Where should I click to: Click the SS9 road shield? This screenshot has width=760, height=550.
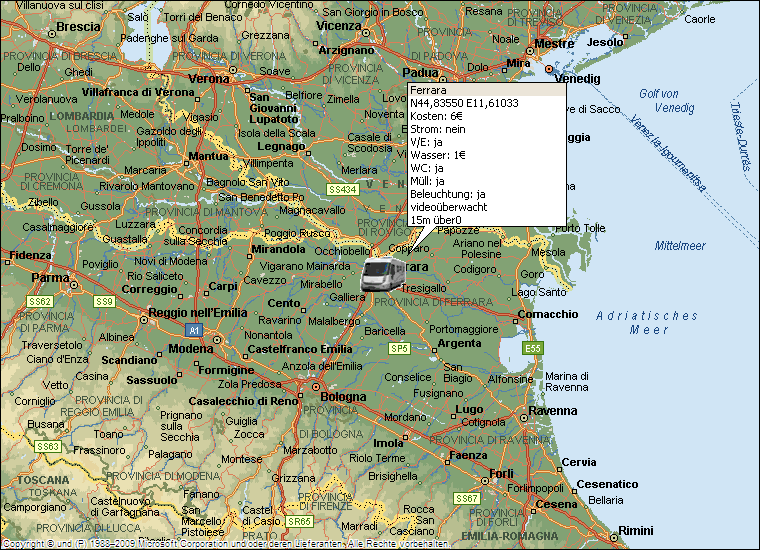[x=104, y=301]
